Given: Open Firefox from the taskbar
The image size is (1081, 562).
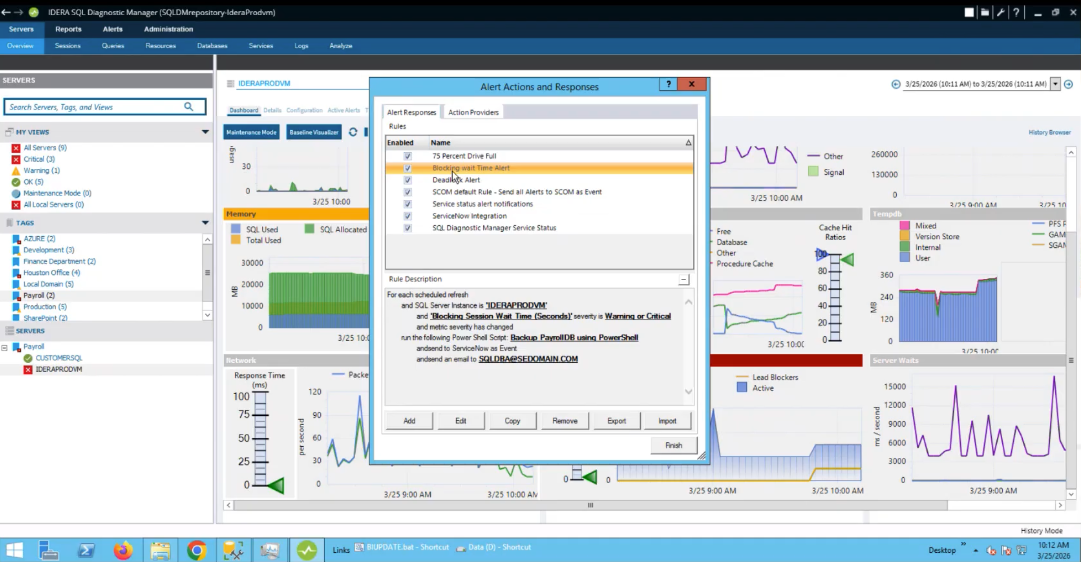Looking at the screenshot, I should coord(123,550).
